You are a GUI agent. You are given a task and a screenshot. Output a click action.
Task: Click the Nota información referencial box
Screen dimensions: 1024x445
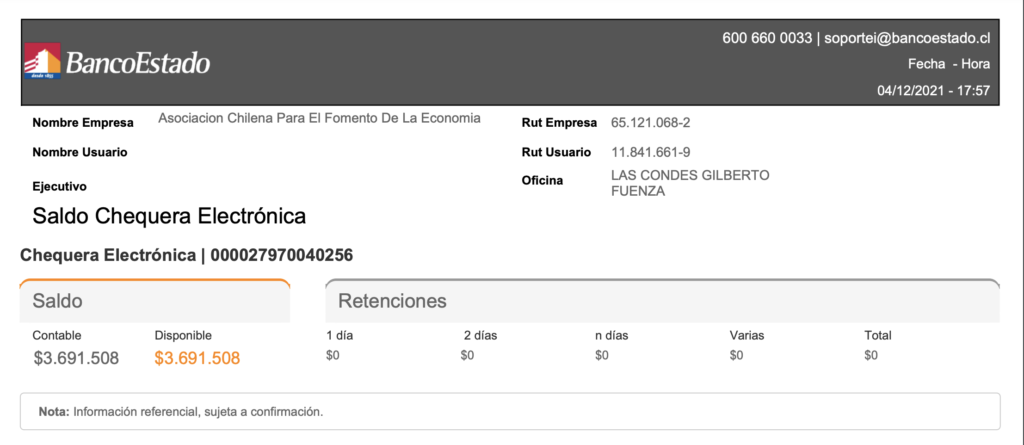pos(510,412)
